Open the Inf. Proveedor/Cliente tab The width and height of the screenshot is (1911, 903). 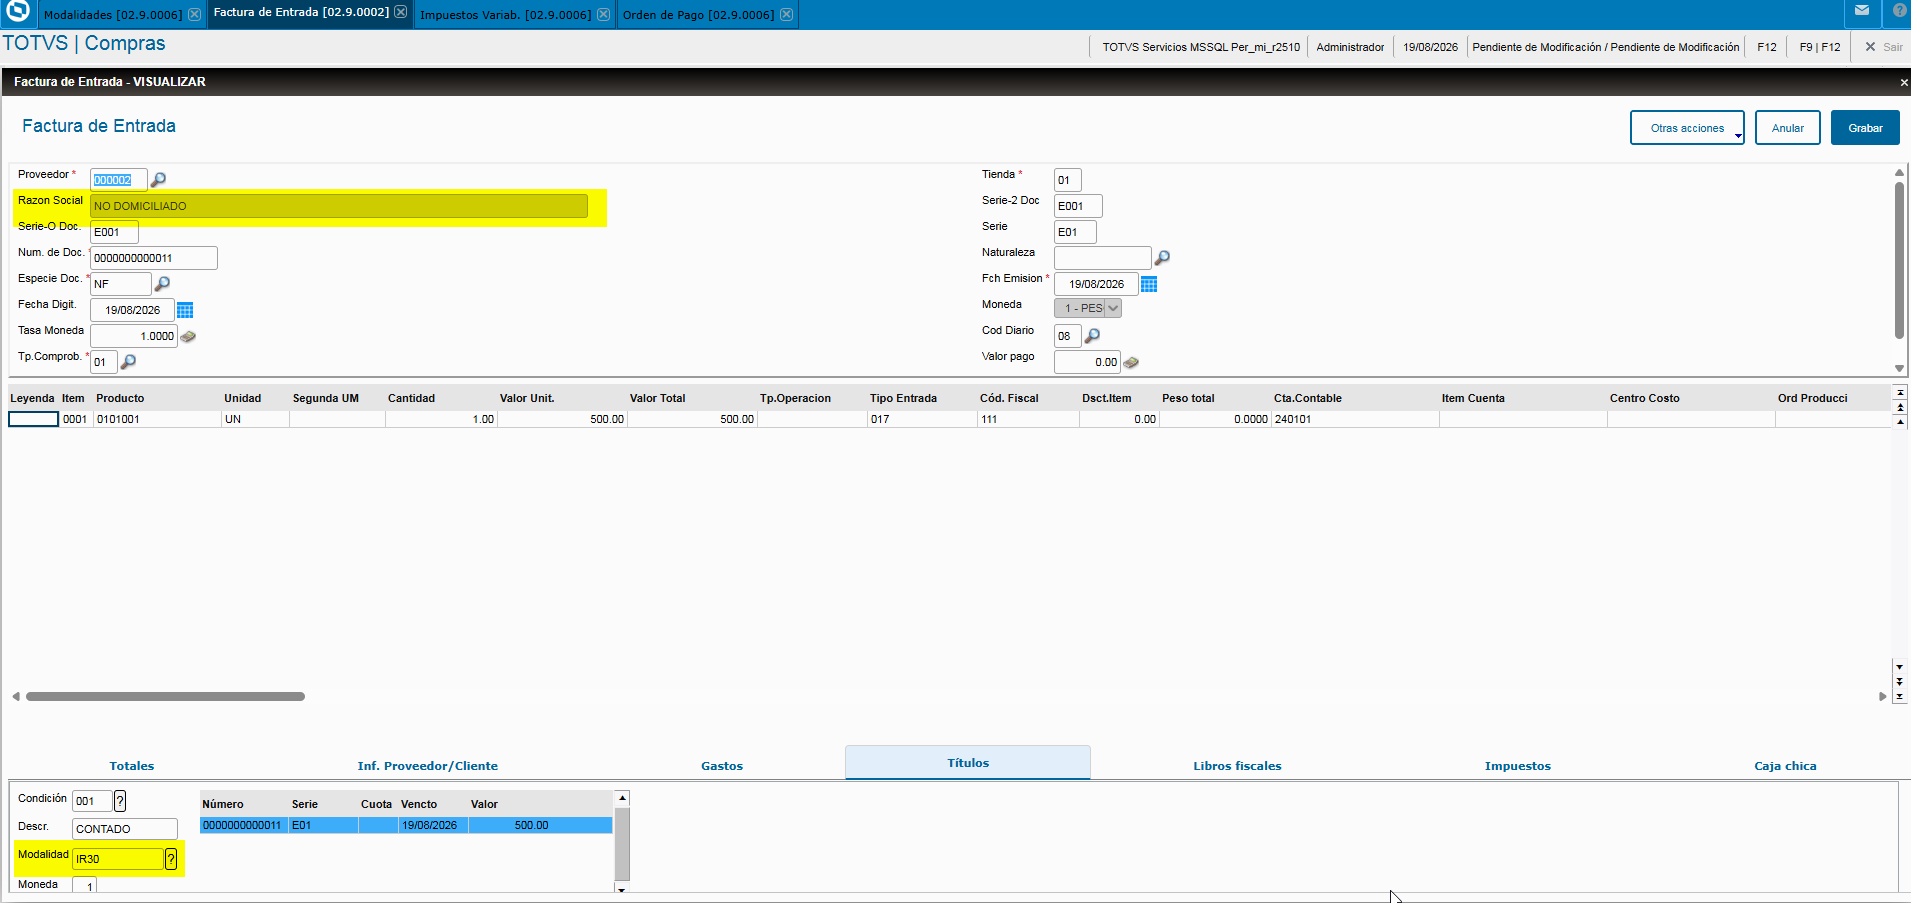(428, 766)
